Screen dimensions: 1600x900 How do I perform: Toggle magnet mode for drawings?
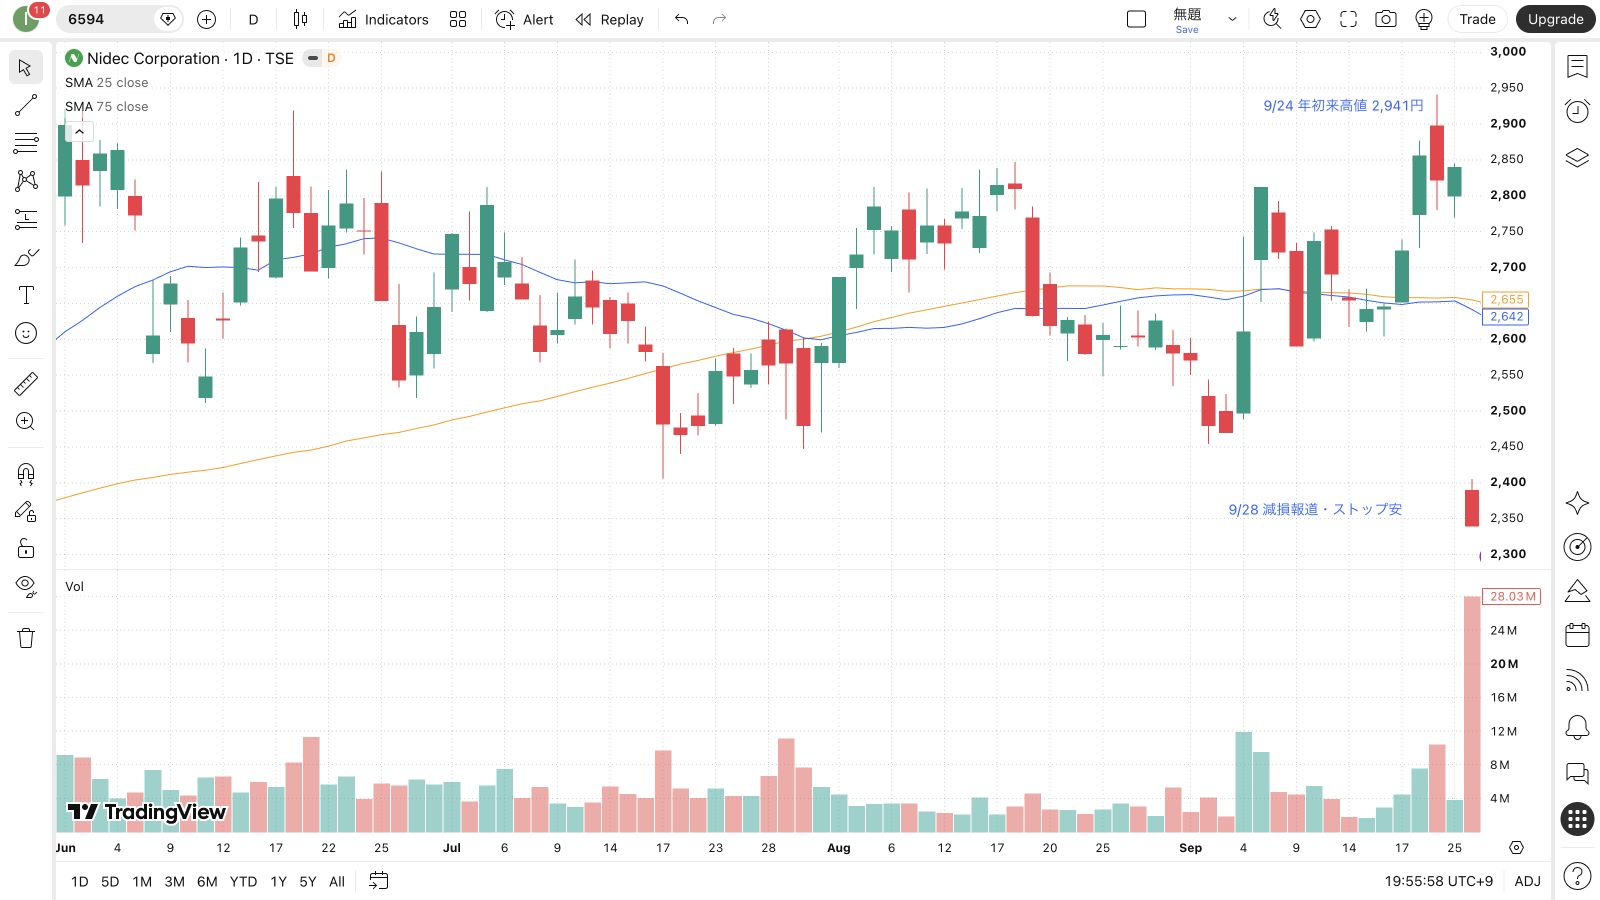tap(26, 473)
